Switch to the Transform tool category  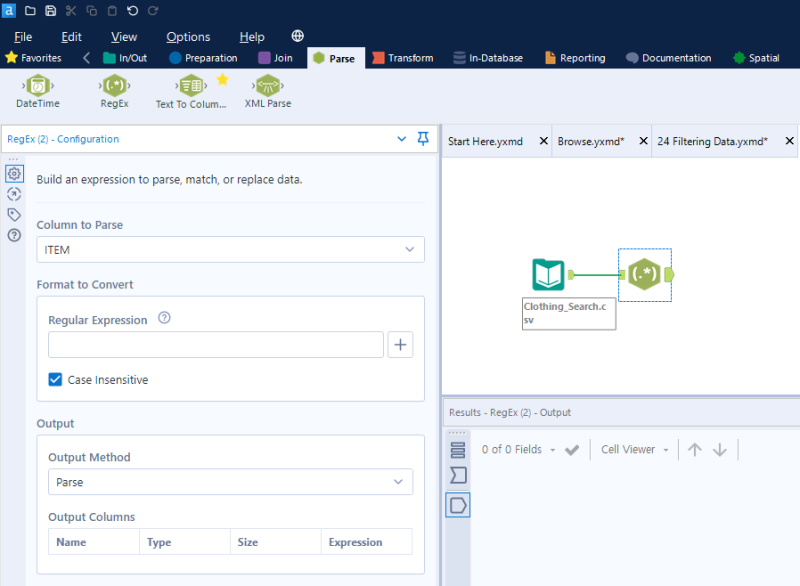(x=403, y=58)
